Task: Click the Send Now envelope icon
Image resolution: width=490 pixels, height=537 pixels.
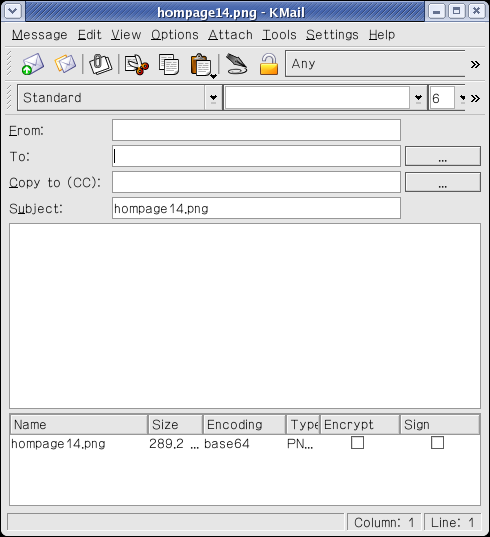Action: click(33, 64)
